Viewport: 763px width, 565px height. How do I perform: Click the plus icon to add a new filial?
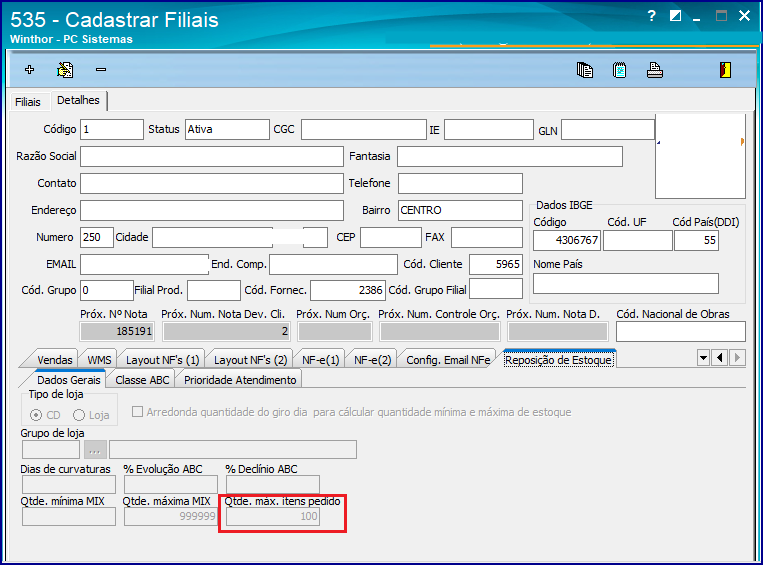(x=29, y=70)
